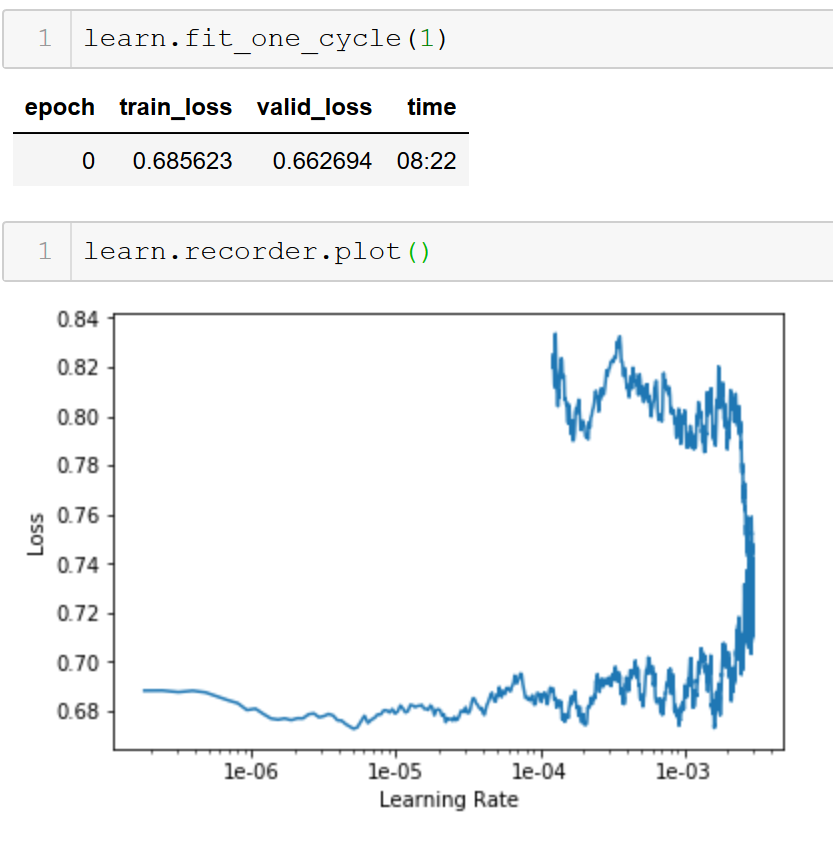The image size is (833, 846).
Task: Click the line number of the recorder.plot cell
Action: pyautogui.click(x=45, y=251)
